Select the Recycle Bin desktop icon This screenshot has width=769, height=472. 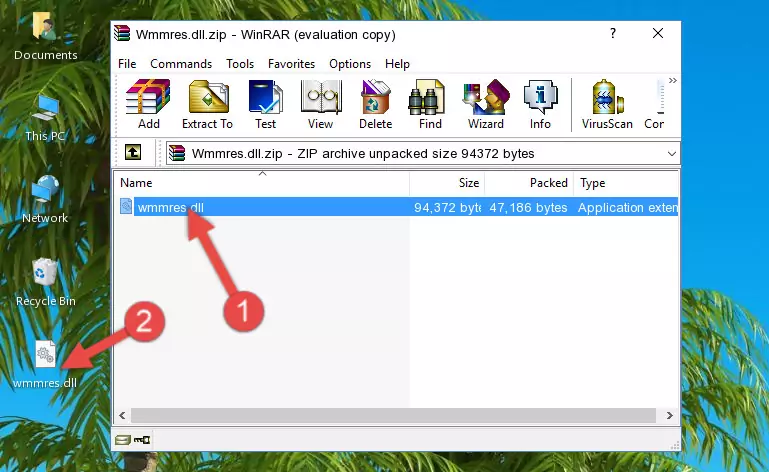click(x=46, y=283)
